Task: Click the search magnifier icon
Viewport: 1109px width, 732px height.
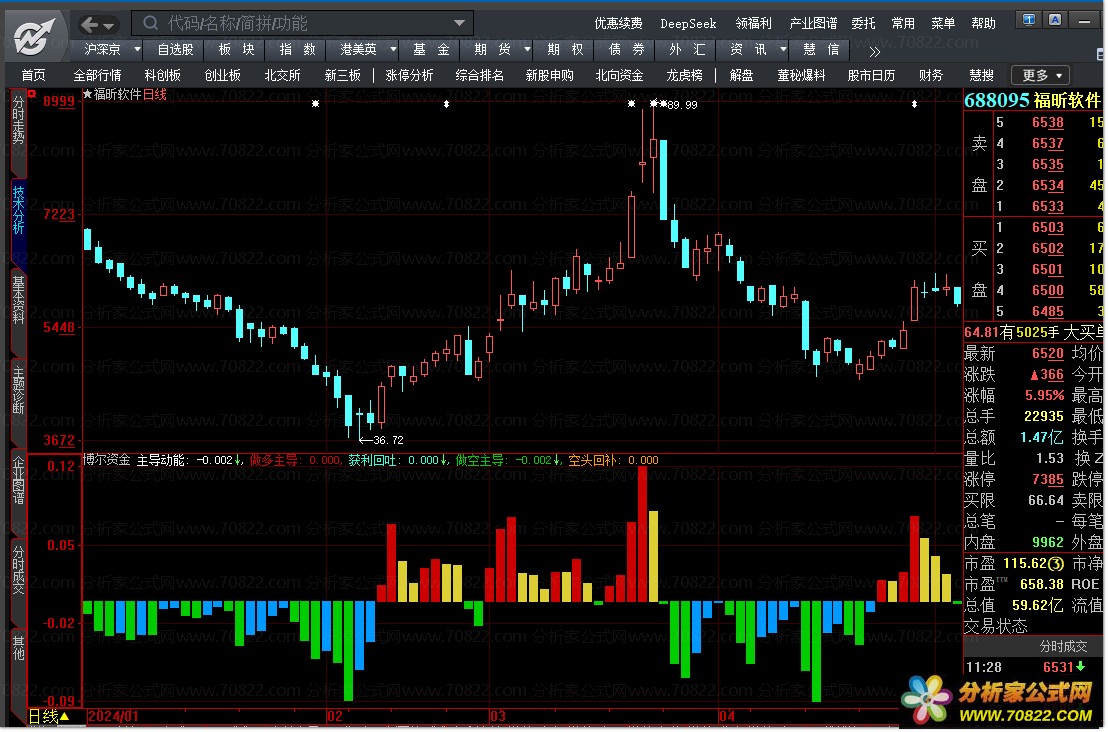Action: 151,23
